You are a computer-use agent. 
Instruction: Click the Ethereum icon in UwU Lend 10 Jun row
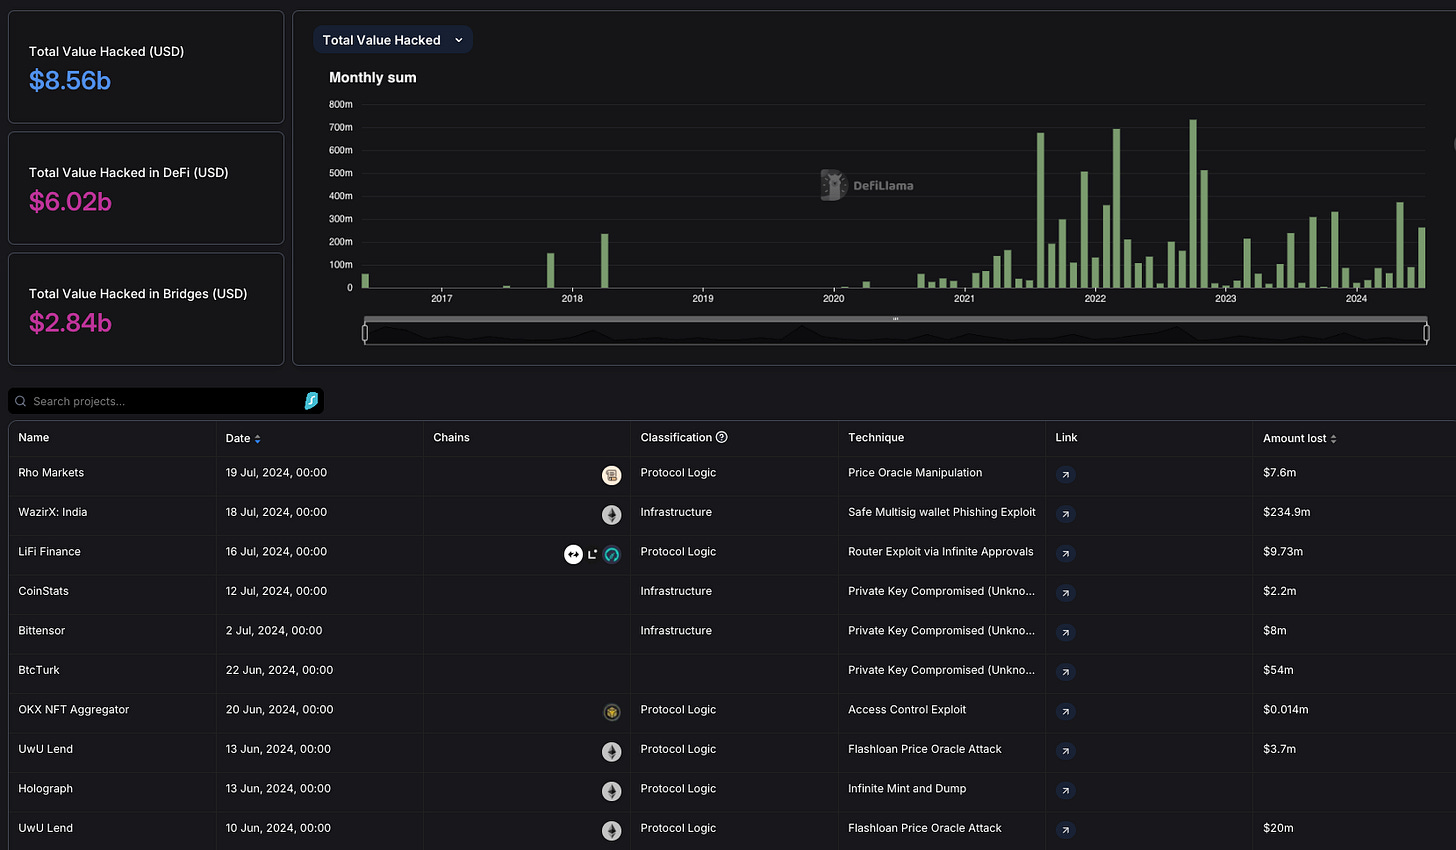[x=611, y=831]
